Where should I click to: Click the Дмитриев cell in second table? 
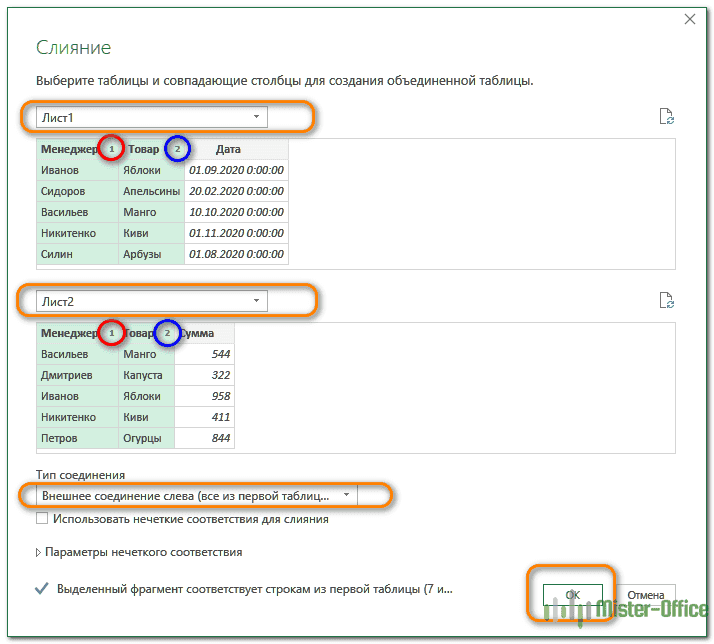(x=69, y=375)
